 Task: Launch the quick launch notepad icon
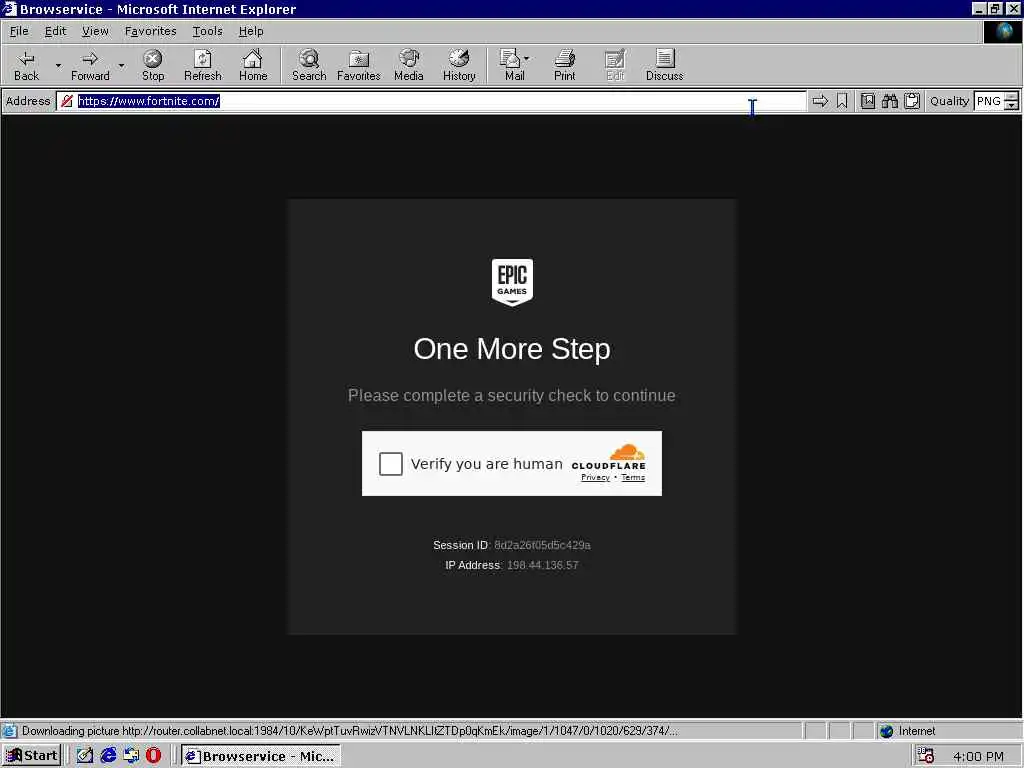pyautogui.click(x=85, y=756)
